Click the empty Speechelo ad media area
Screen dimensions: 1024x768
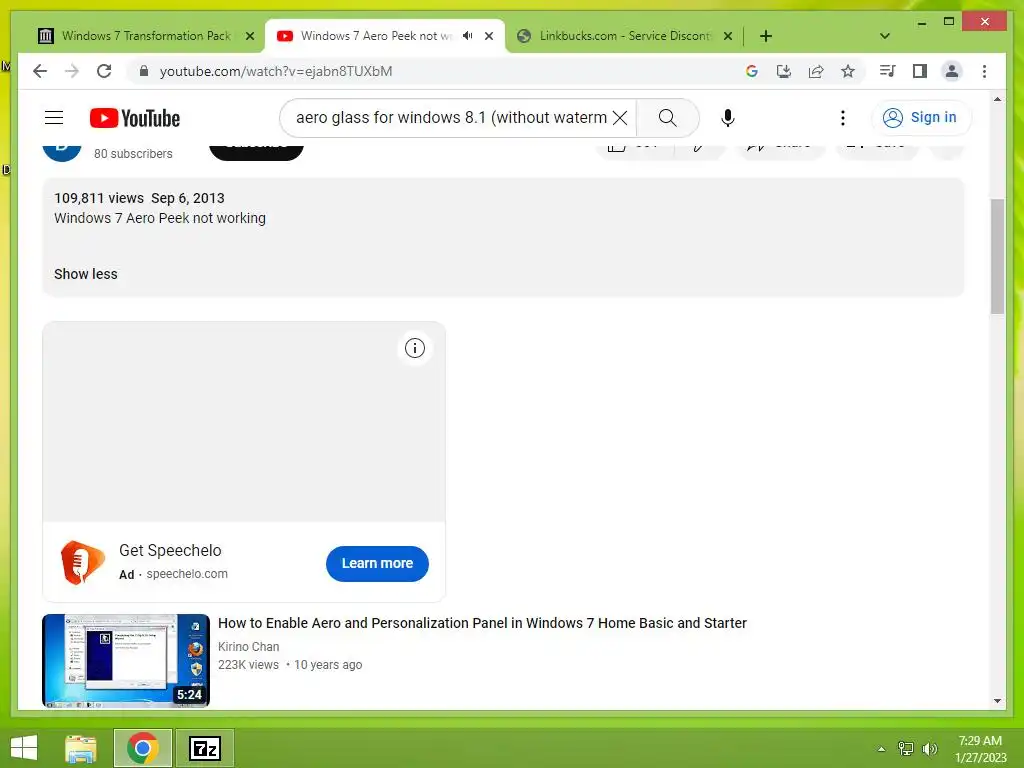(244, 421)
